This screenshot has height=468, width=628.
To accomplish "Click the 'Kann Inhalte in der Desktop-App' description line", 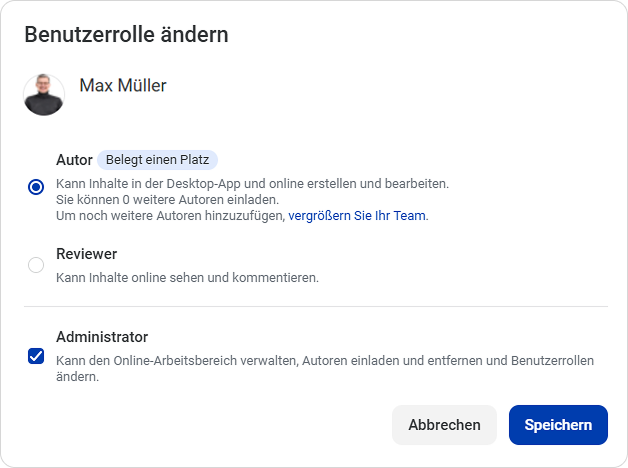I will (x=252, y=184).
